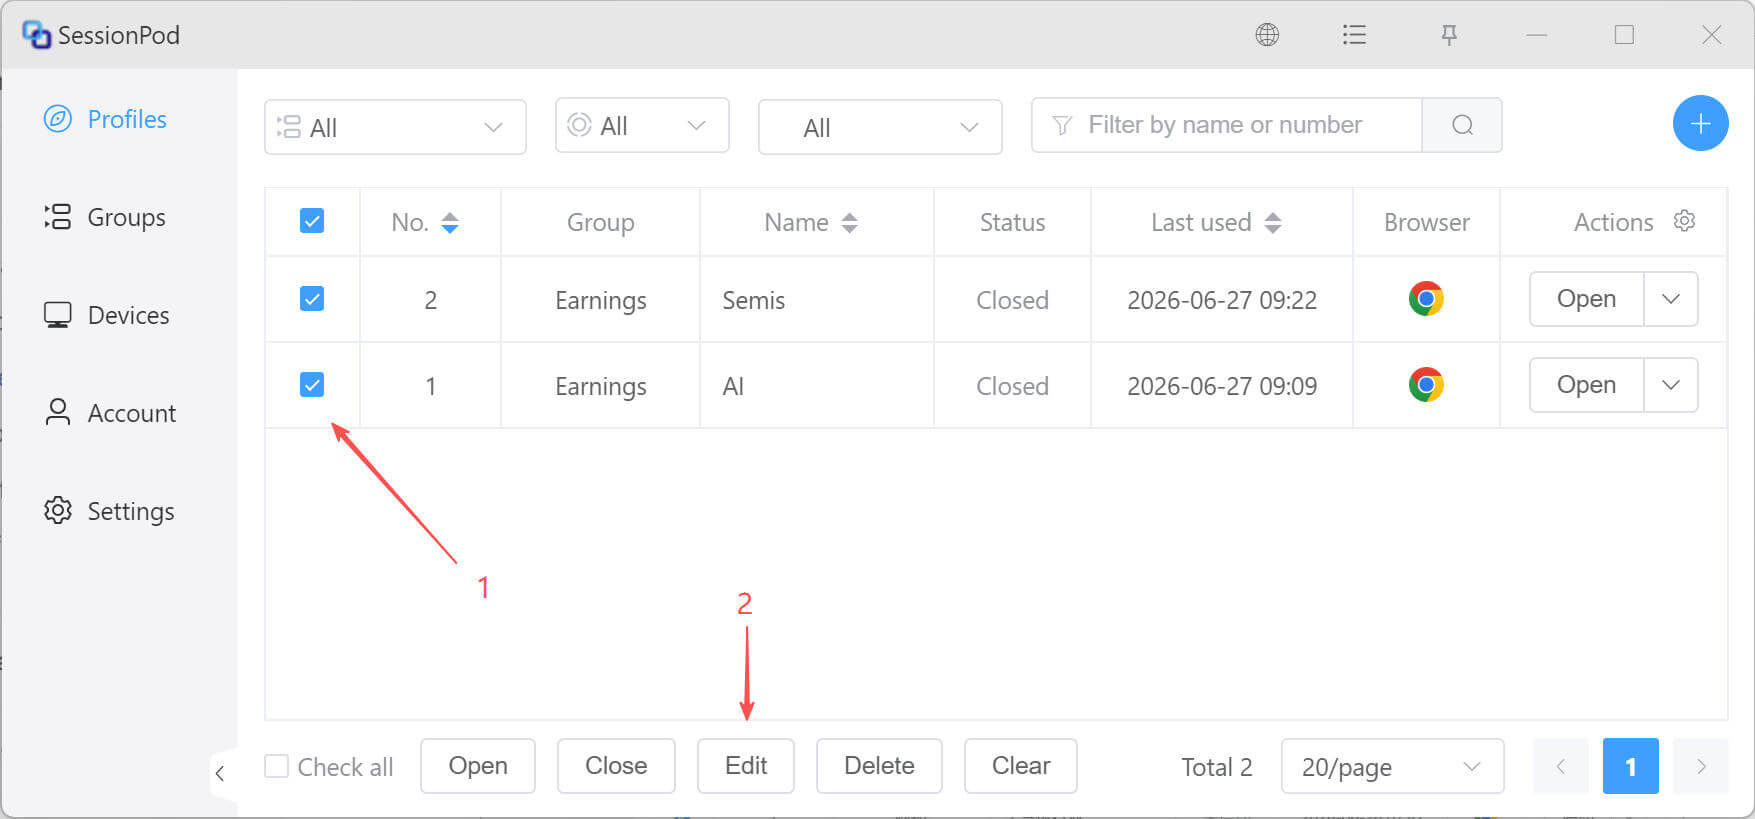
Task: Open the status All dropdown with circle icon
Action: [x=642, y=125]
